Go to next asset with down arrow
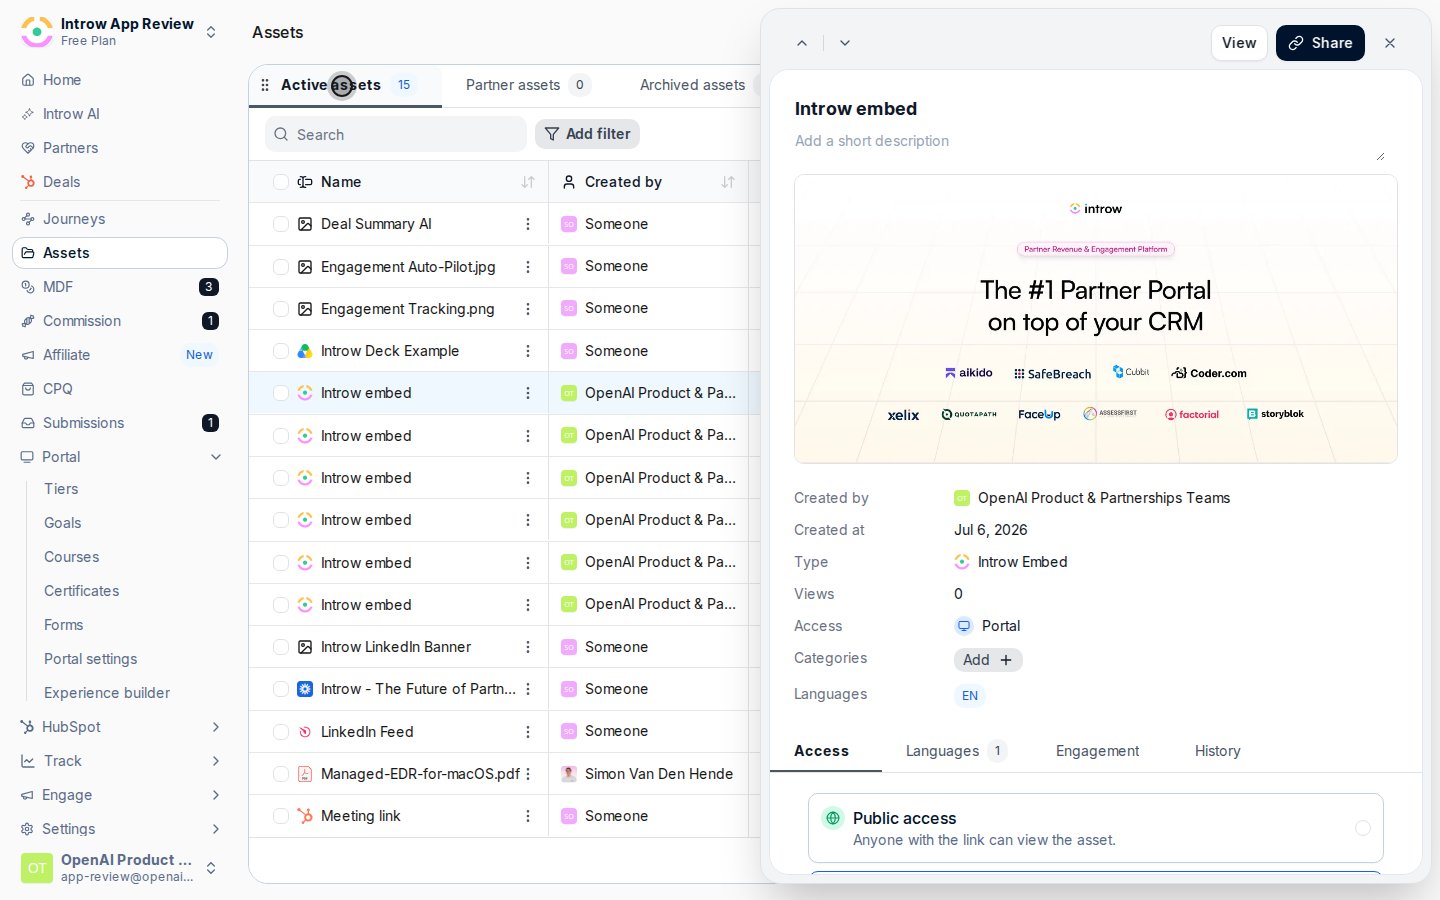Image resolution: width=1440 pixels, height=900 pixels. [845, 43]
